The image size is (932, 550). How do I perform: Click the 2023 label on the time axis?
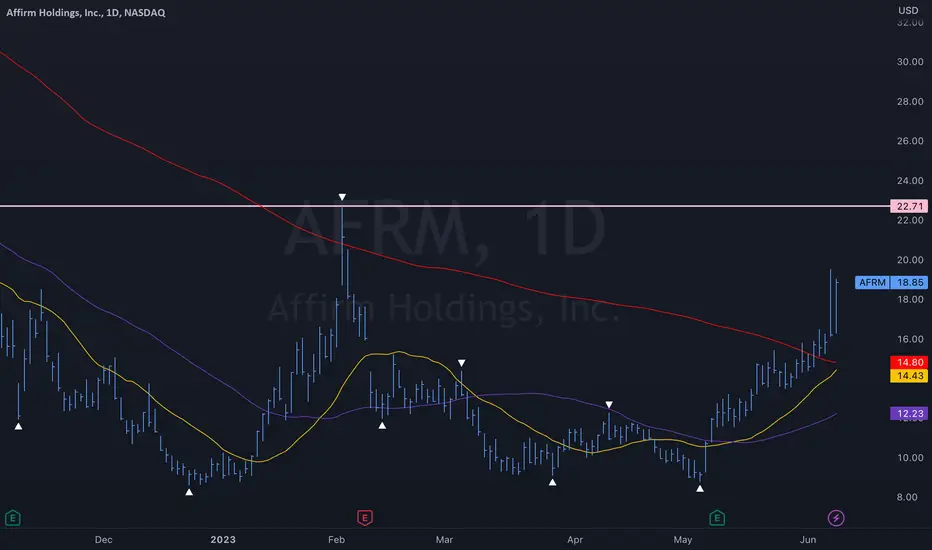coord(223,539)
